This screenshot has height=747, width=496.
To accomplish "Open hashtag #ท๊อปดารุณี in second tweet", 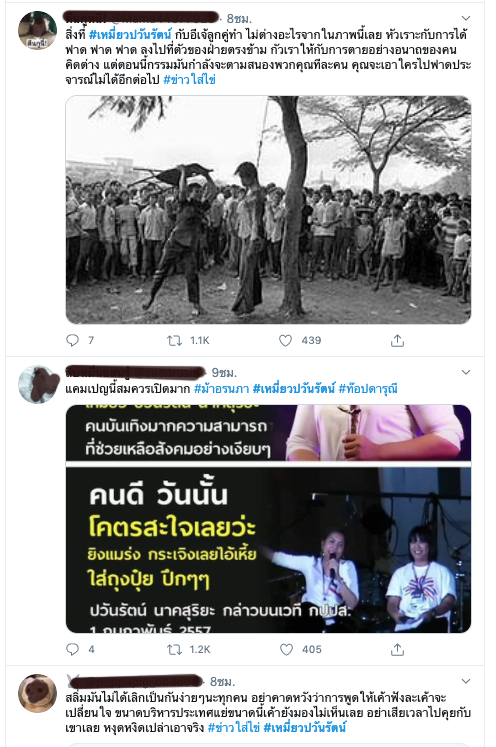I will coord(368,389).
